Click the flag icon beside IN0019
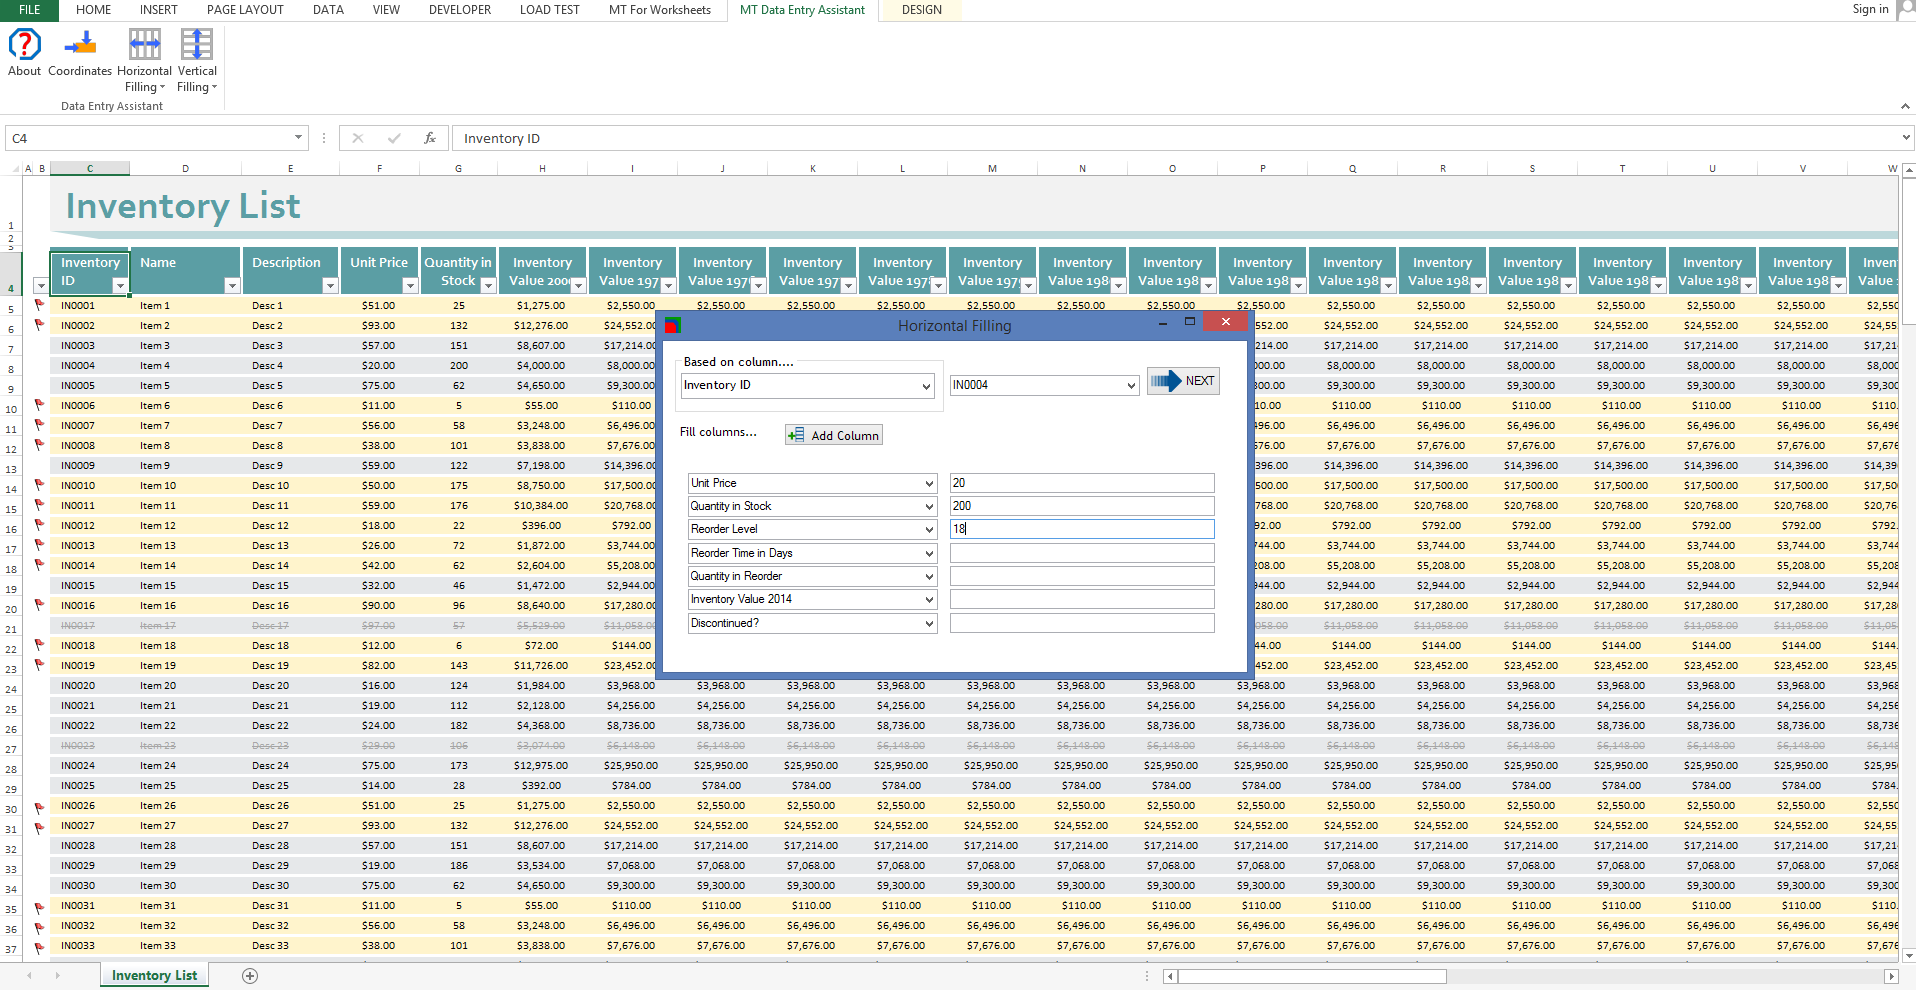This screenshot has width=1916, height=990. 39,665
